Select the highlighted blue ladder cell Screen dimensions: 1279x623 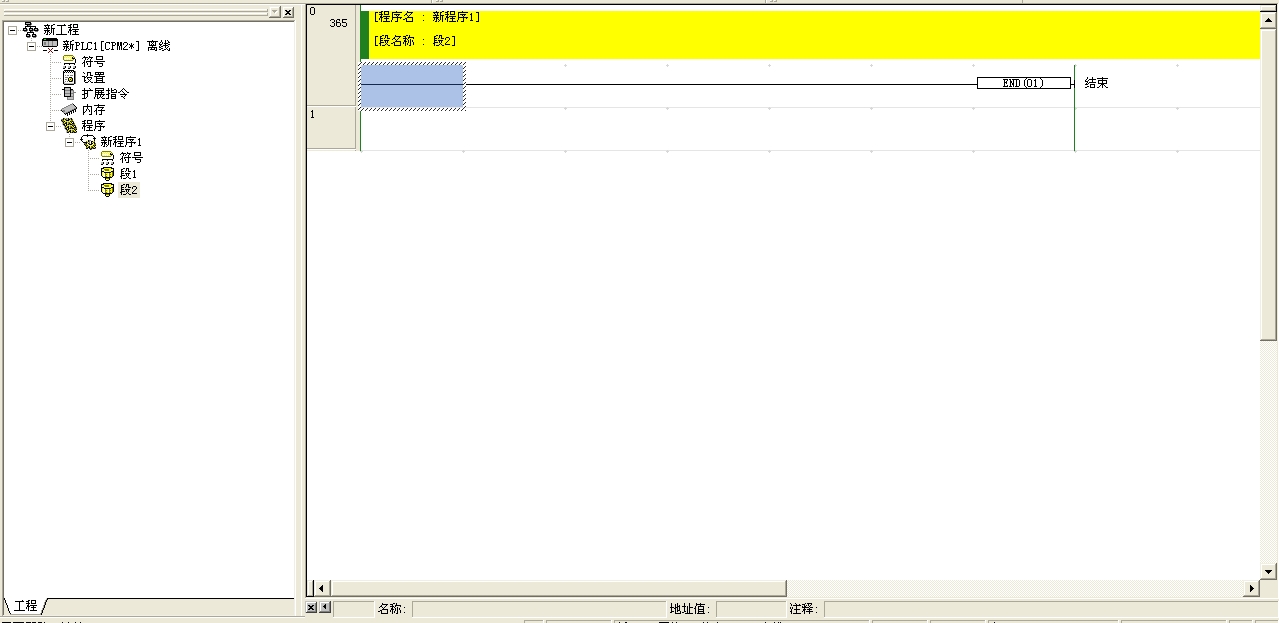[x=412, y=85]
